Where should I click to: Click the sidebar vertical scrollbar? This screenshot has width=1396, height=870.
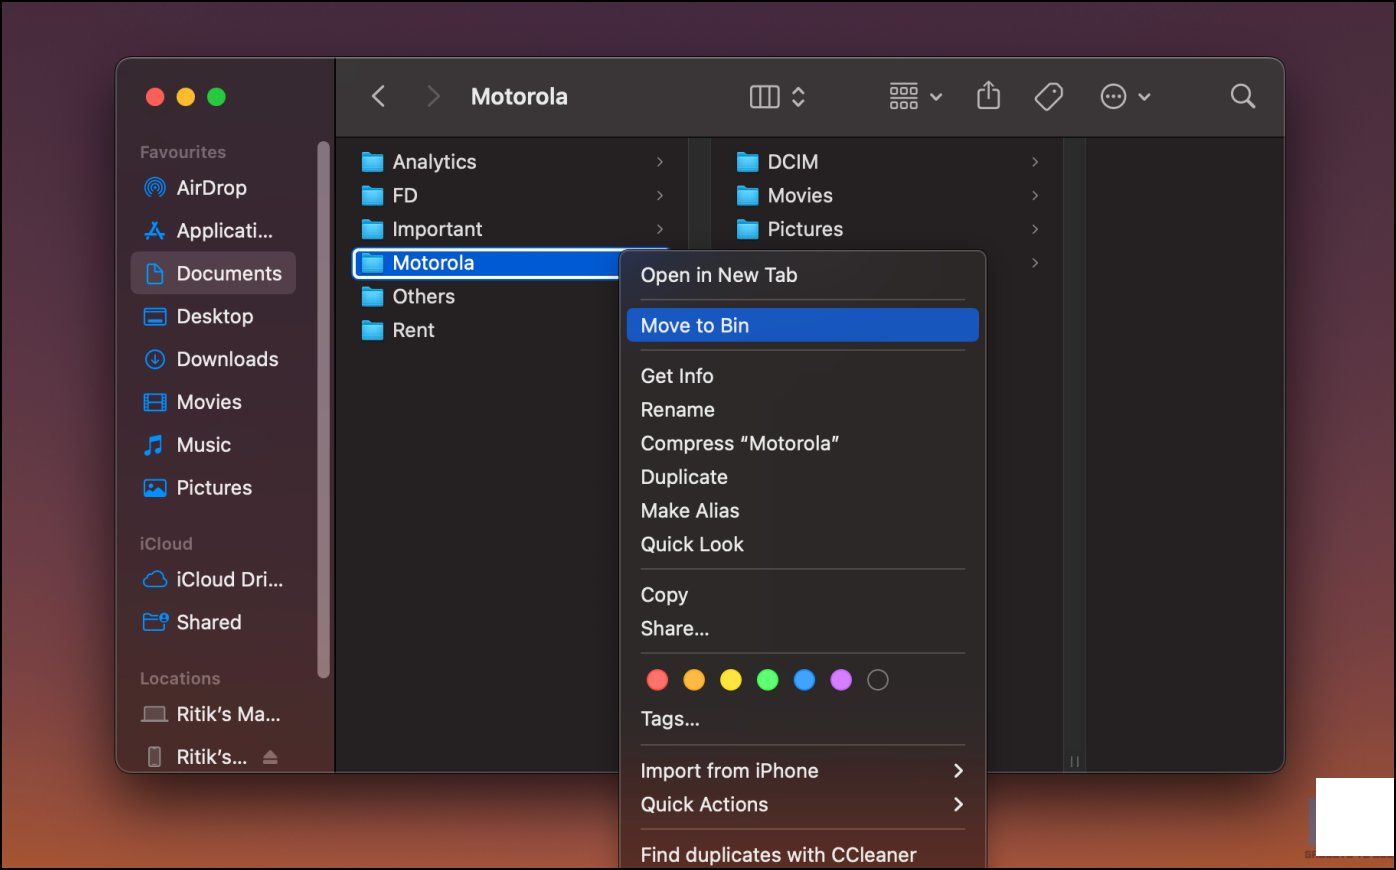pos(323,410)
